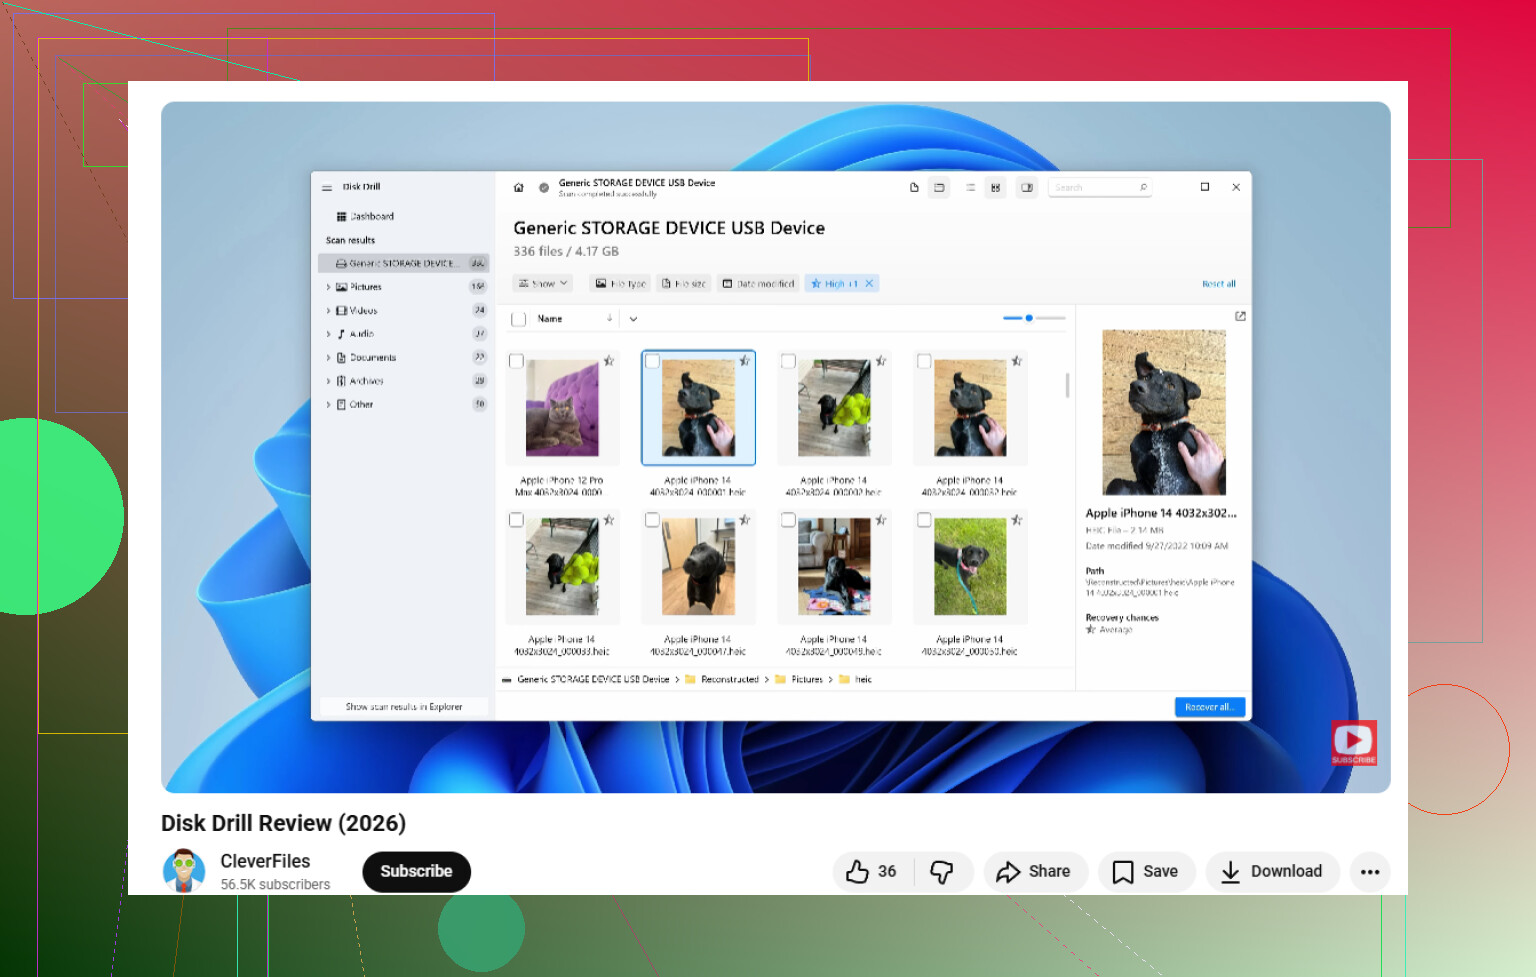Click the Dashboard grid icon in sidebar

pyautogui.click(x=341, y=217)
